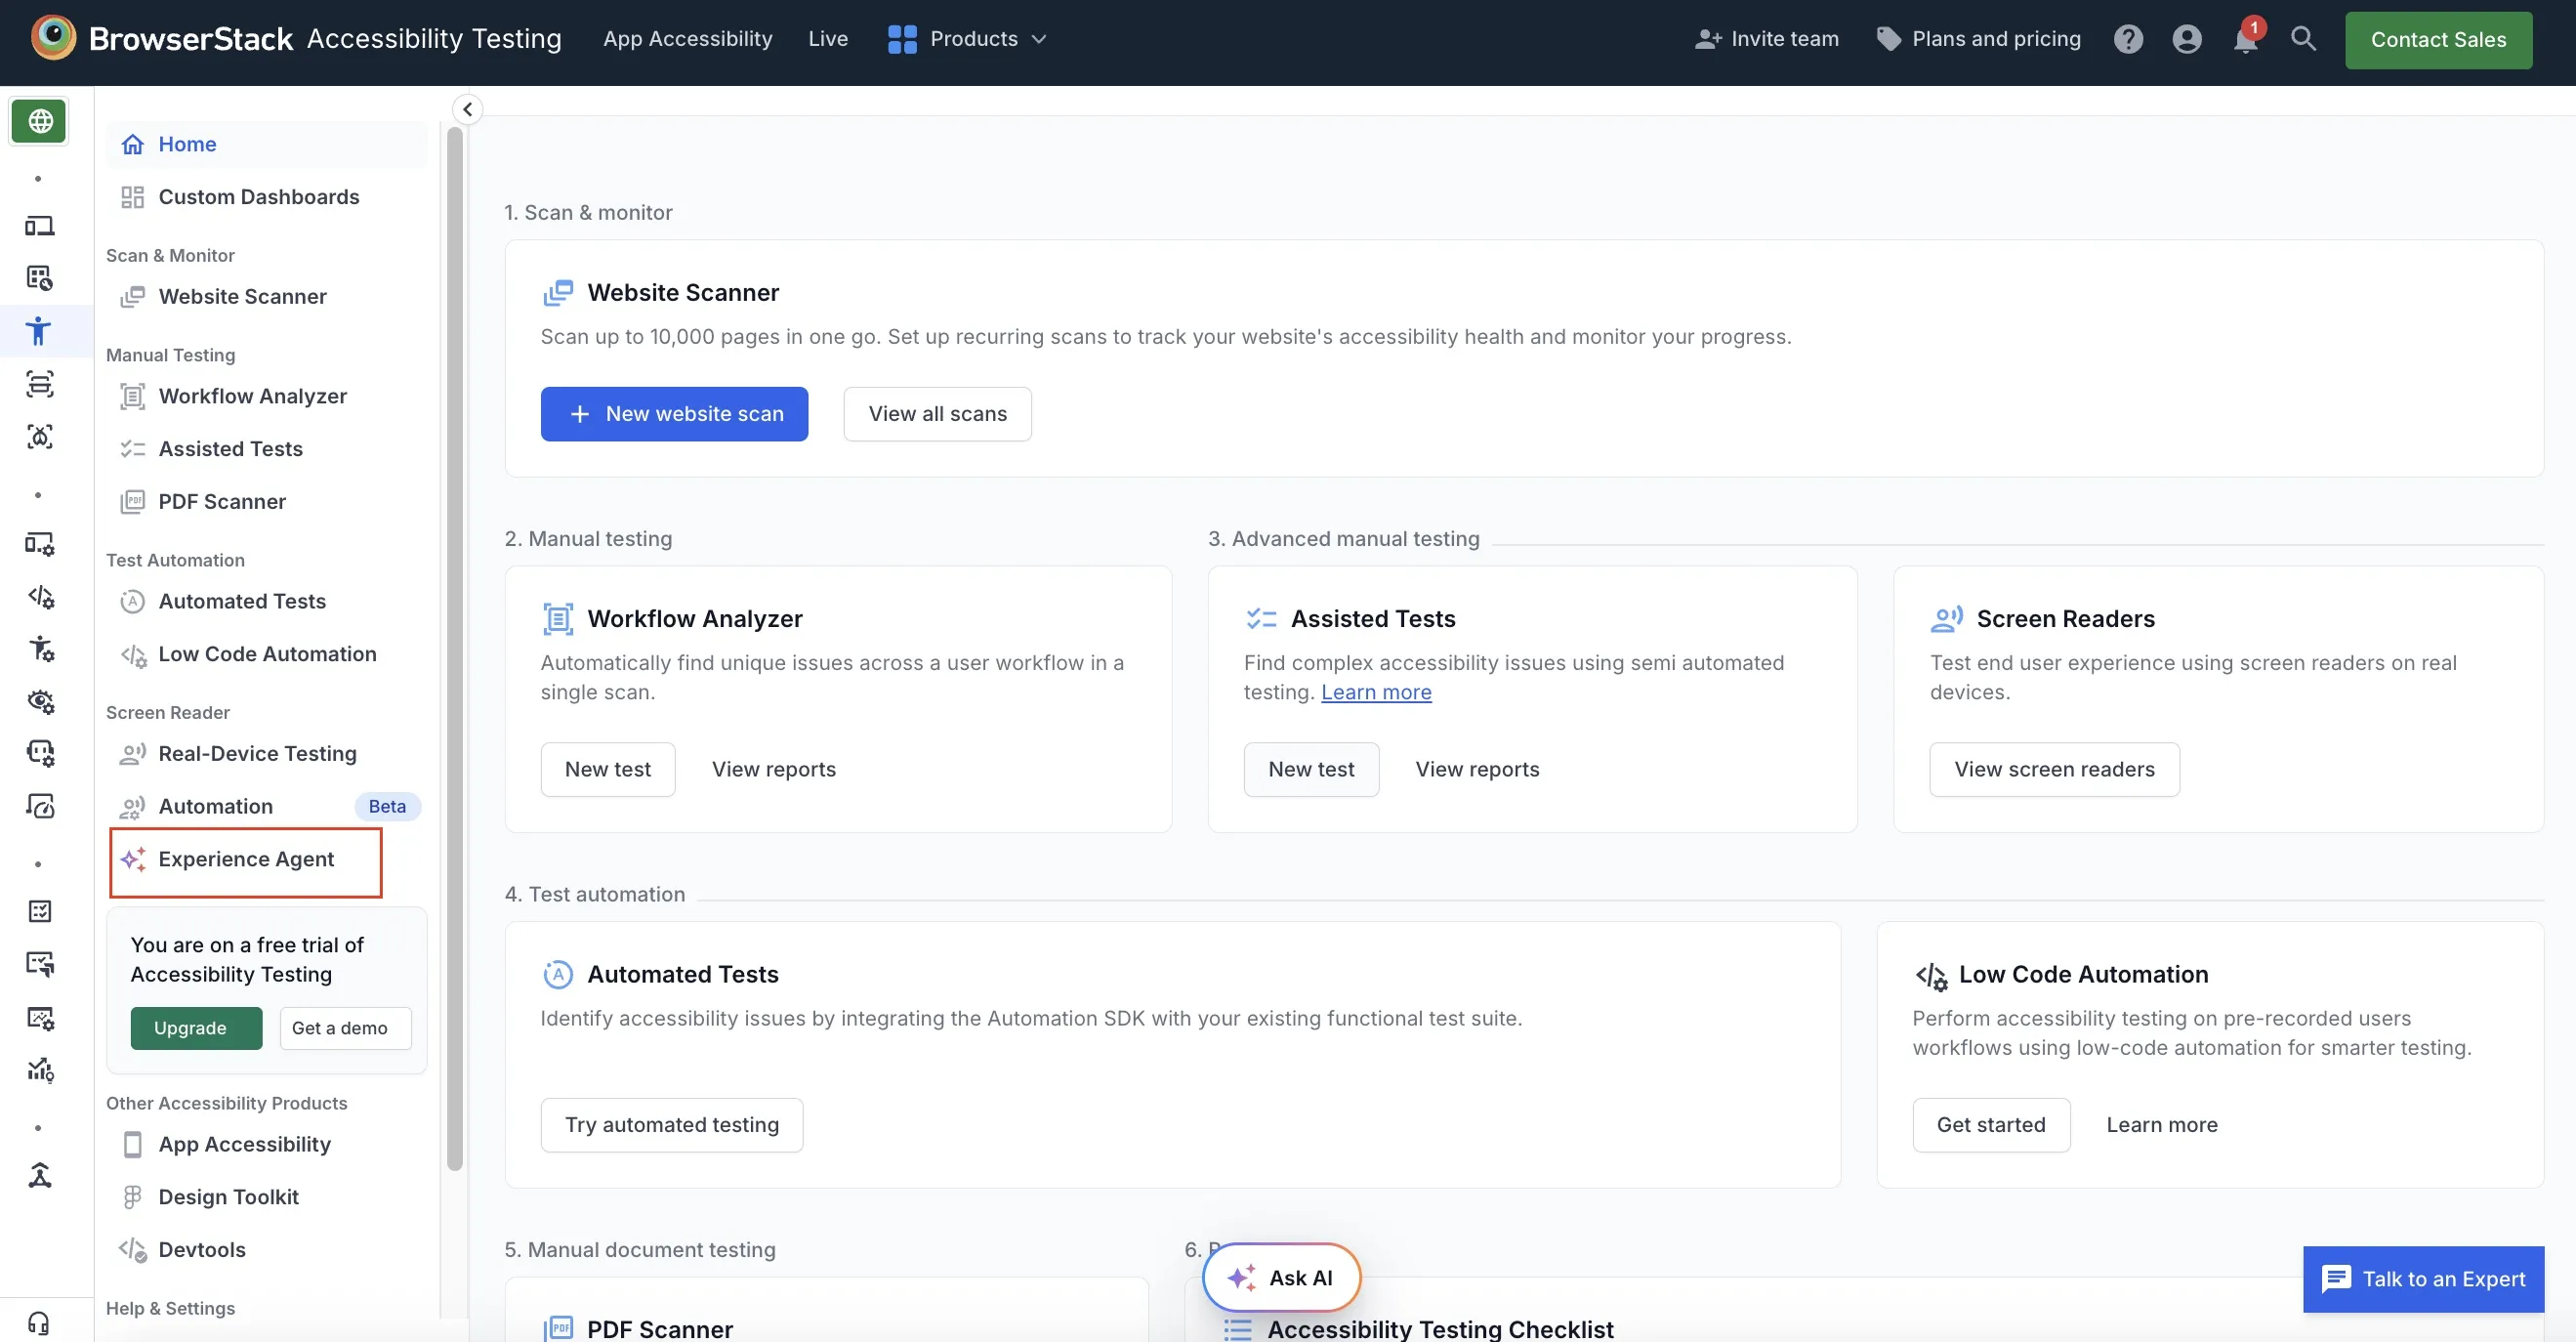The height and width of the screenshot is (1342, 2576).
Task: Start New test in Assisted Tests card
Action: 1311,769
